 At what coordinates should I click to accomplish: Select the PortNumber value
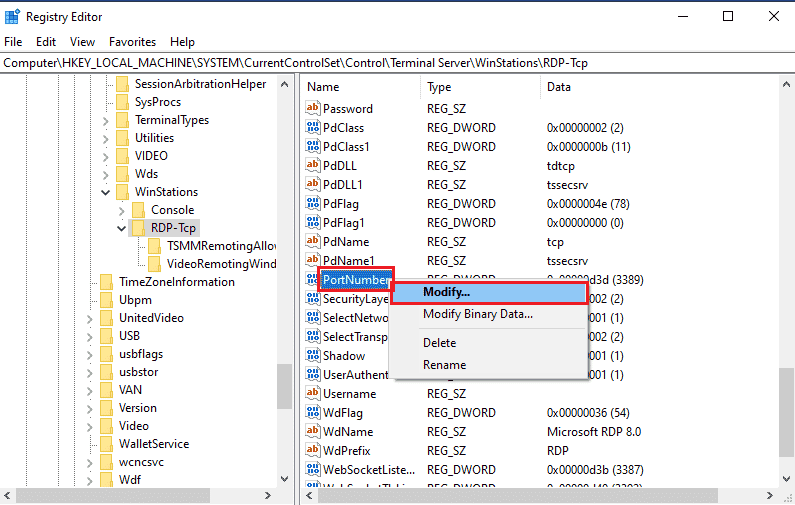(x=356, y=279)
